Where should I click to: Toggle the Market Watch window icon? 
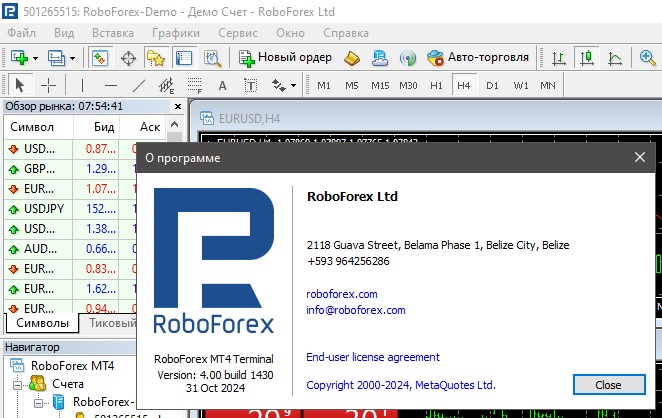pos(100,57)
